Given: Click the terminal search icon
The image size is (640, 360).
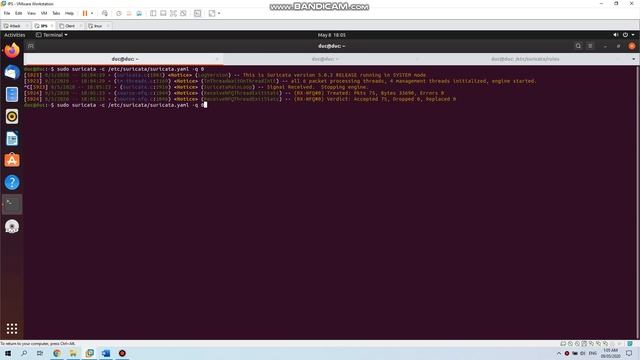Looking at the screenshot, I should click(578, 46).
